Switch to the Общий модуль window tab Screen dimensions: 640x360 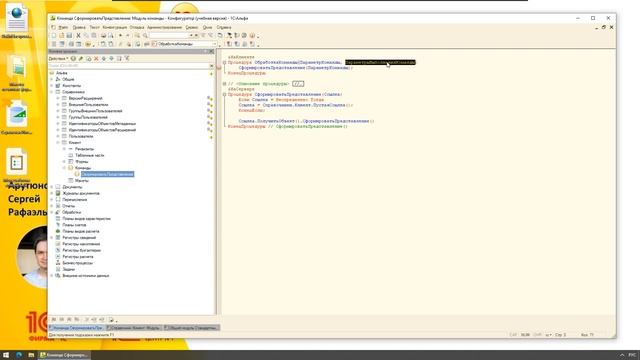click(x=191, y=328)
